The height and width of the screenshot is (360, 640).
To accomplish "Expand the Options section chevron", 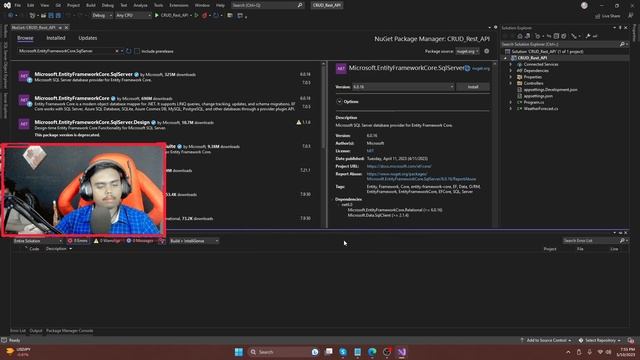I will 339,101.
